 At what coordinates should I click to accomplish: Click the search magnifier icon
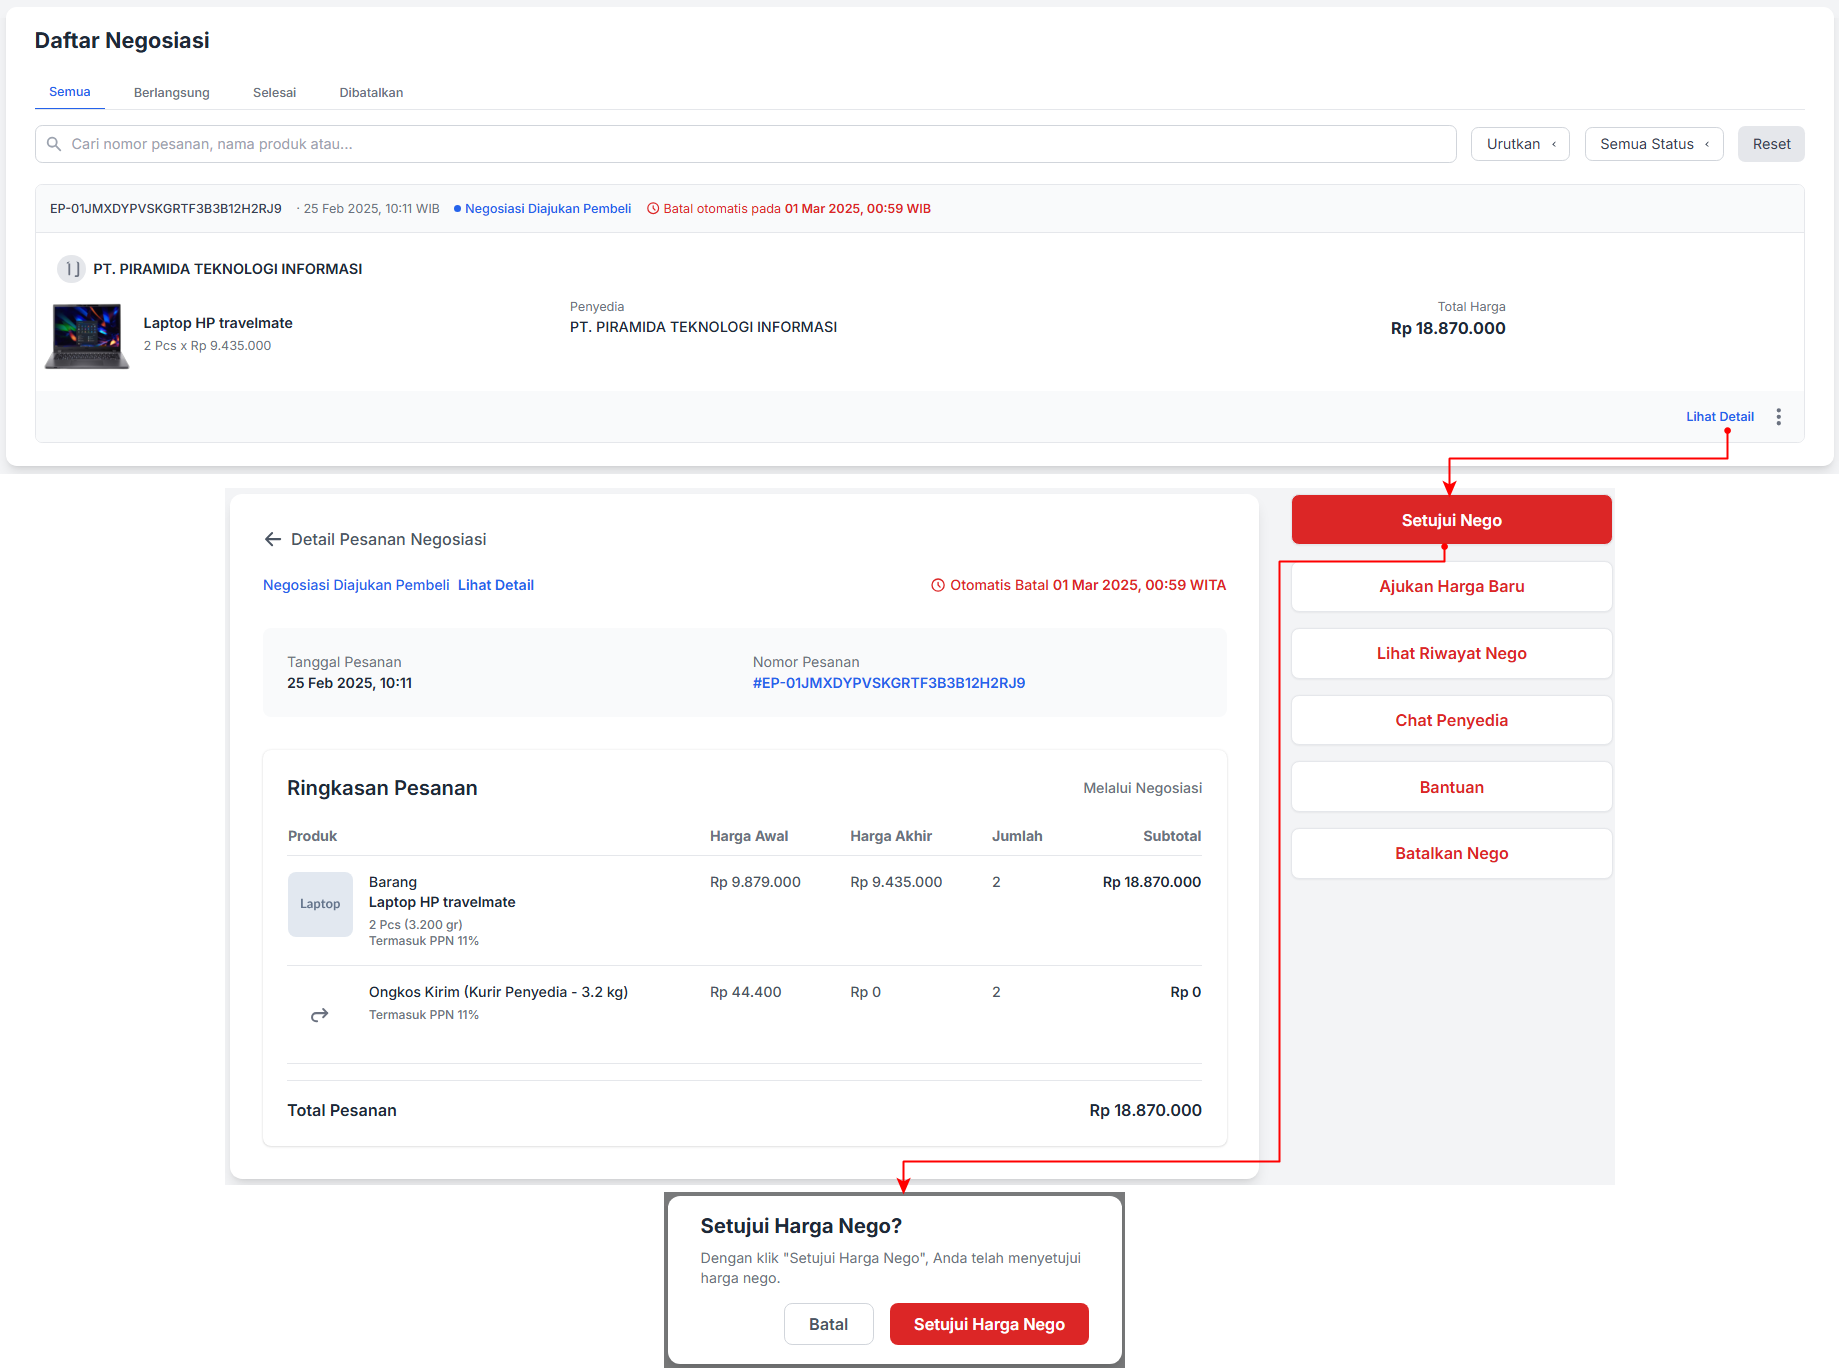click(x=54, y=144)
